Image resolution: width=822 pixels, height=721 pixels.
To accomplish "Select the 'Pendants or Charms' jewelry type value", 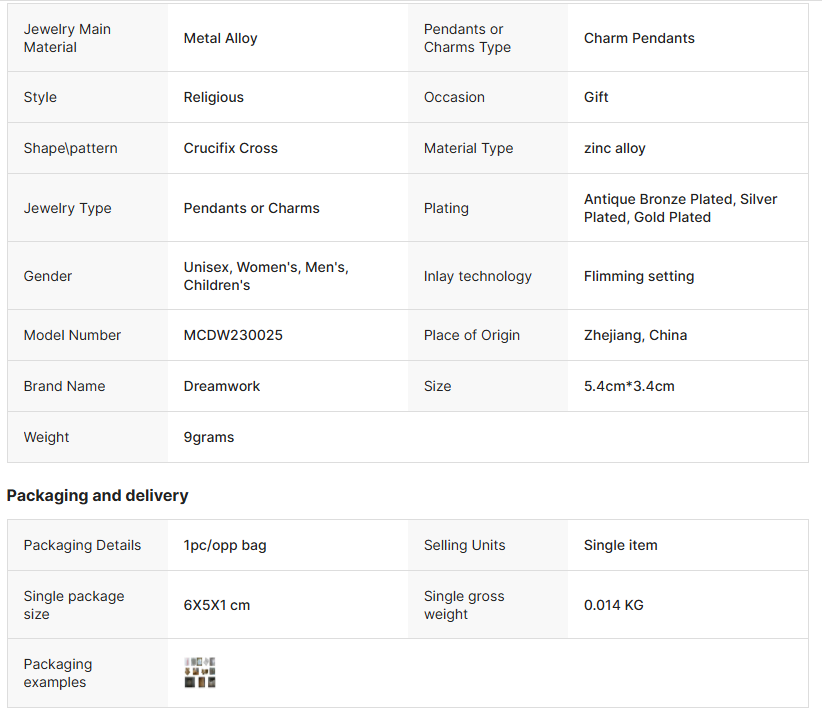I will click(x=251, y=208).
